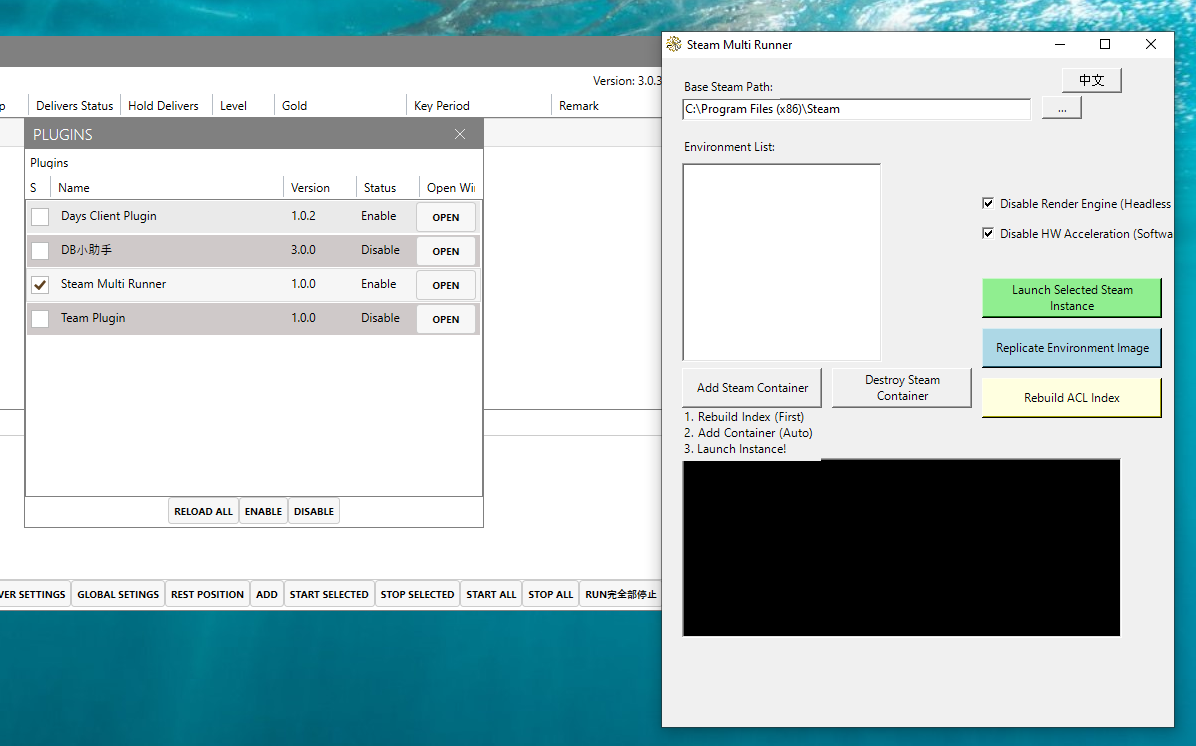Toggle Disable Render Engine checkbox
This screenshot has width=1196, height=746.
(x=988, y=204)
